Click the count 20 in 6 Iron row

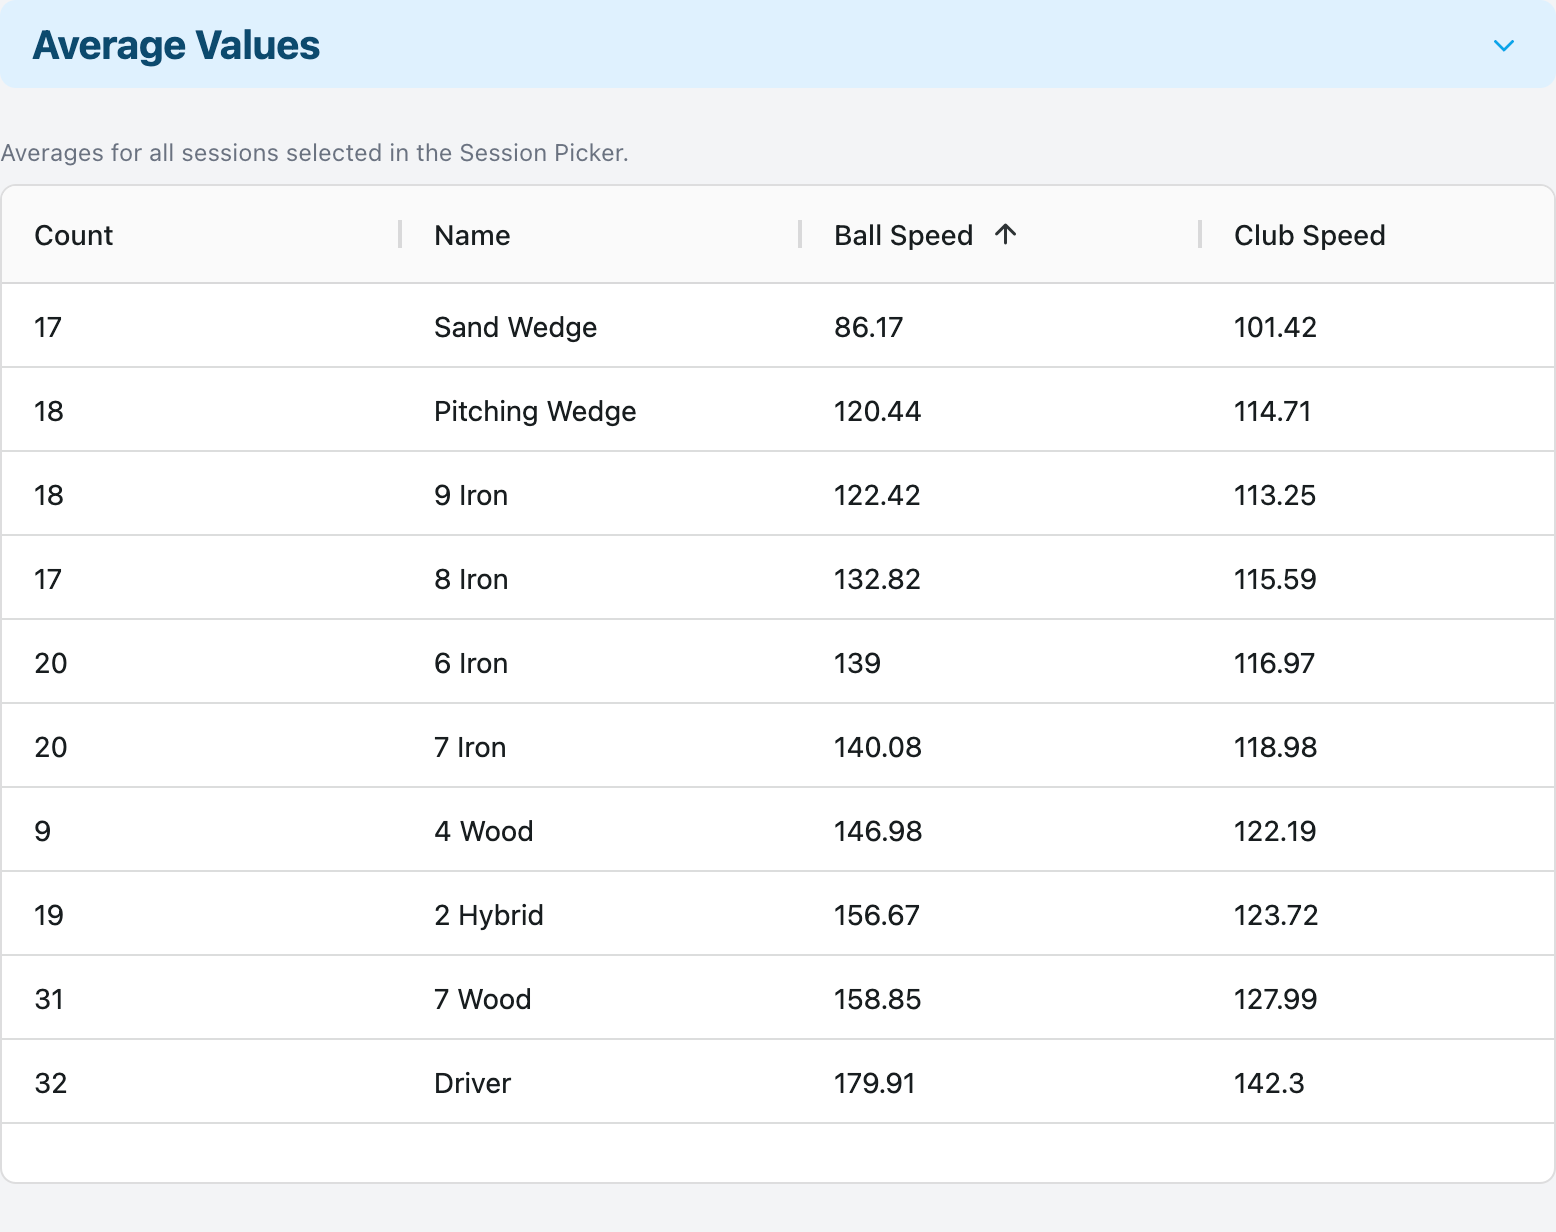[x=51, y=663]
